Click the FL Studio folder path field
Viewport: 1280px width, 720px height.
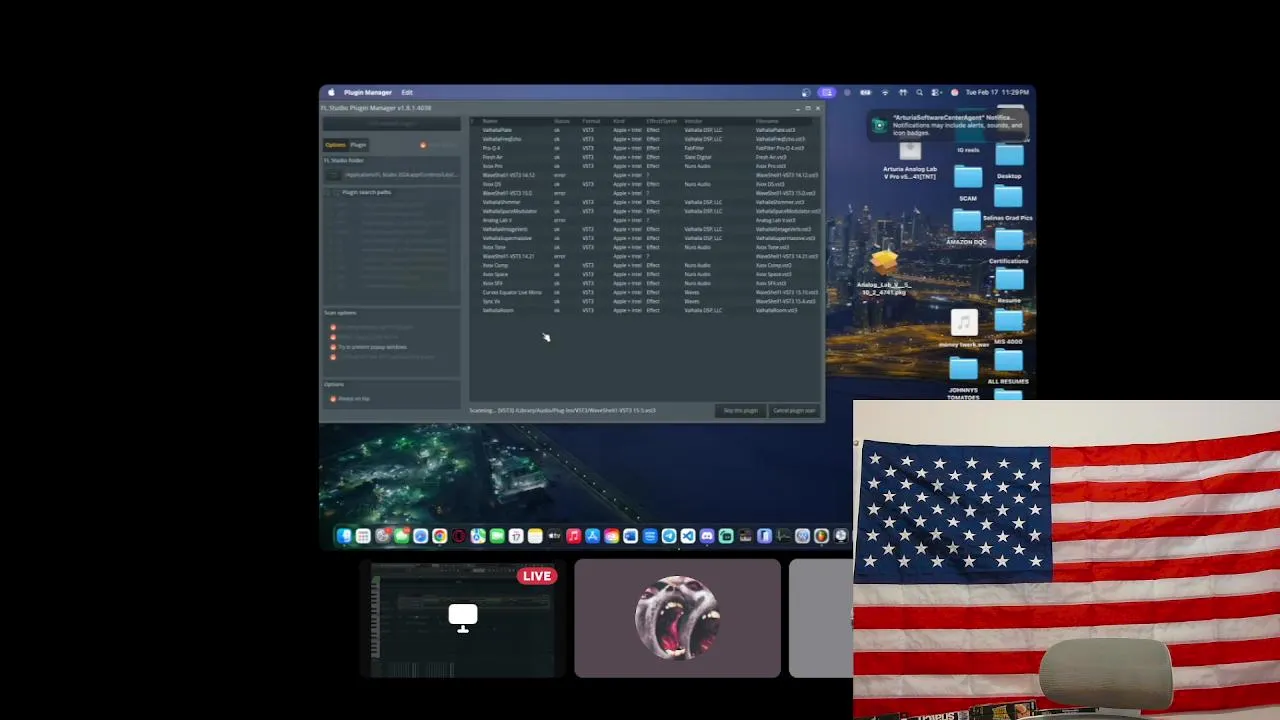tap(402, 175)
